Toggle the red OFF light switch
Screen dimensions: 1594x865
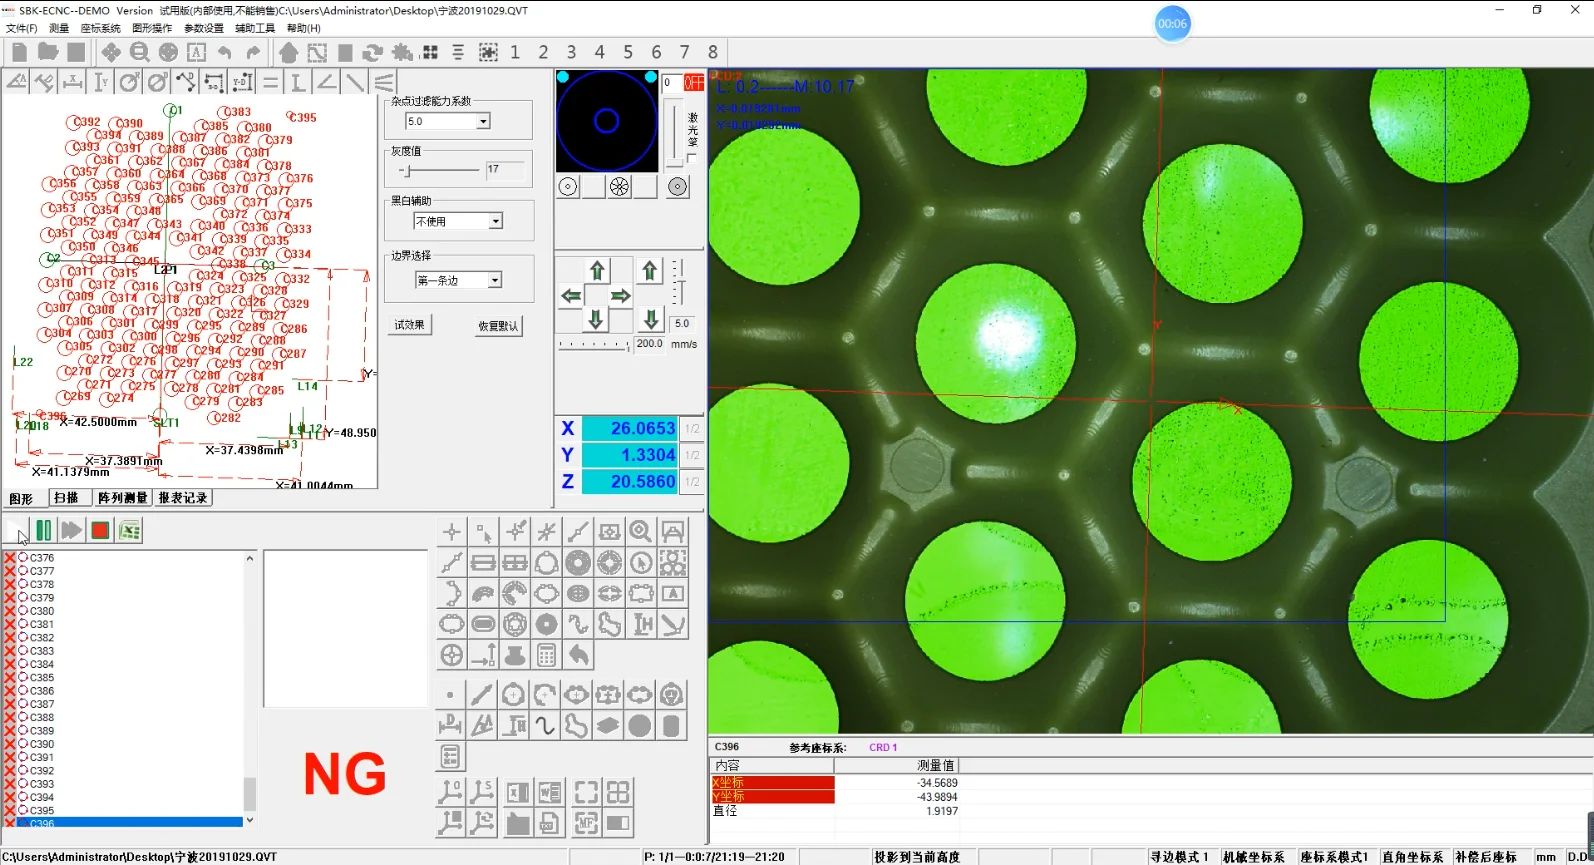pos(693,83)
